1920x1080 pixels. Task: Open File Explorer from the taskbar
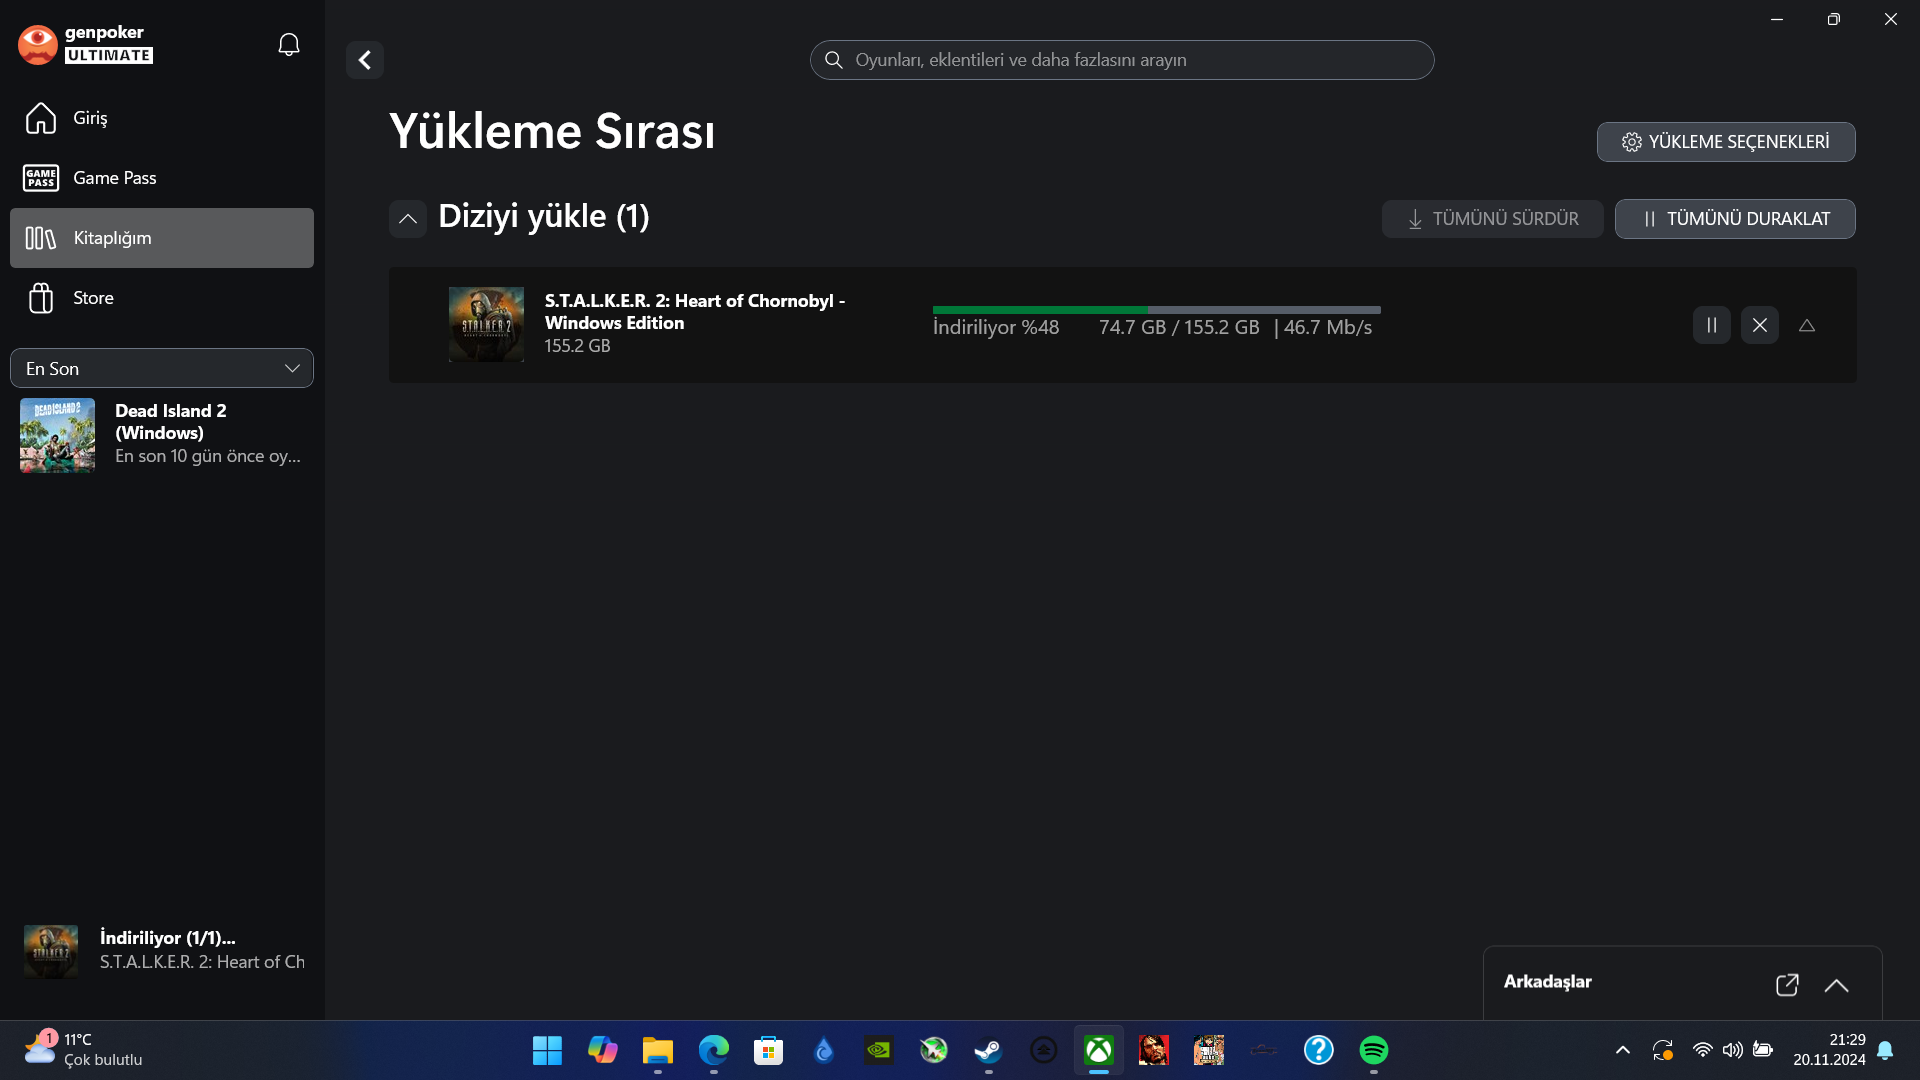click(658, 1050)
